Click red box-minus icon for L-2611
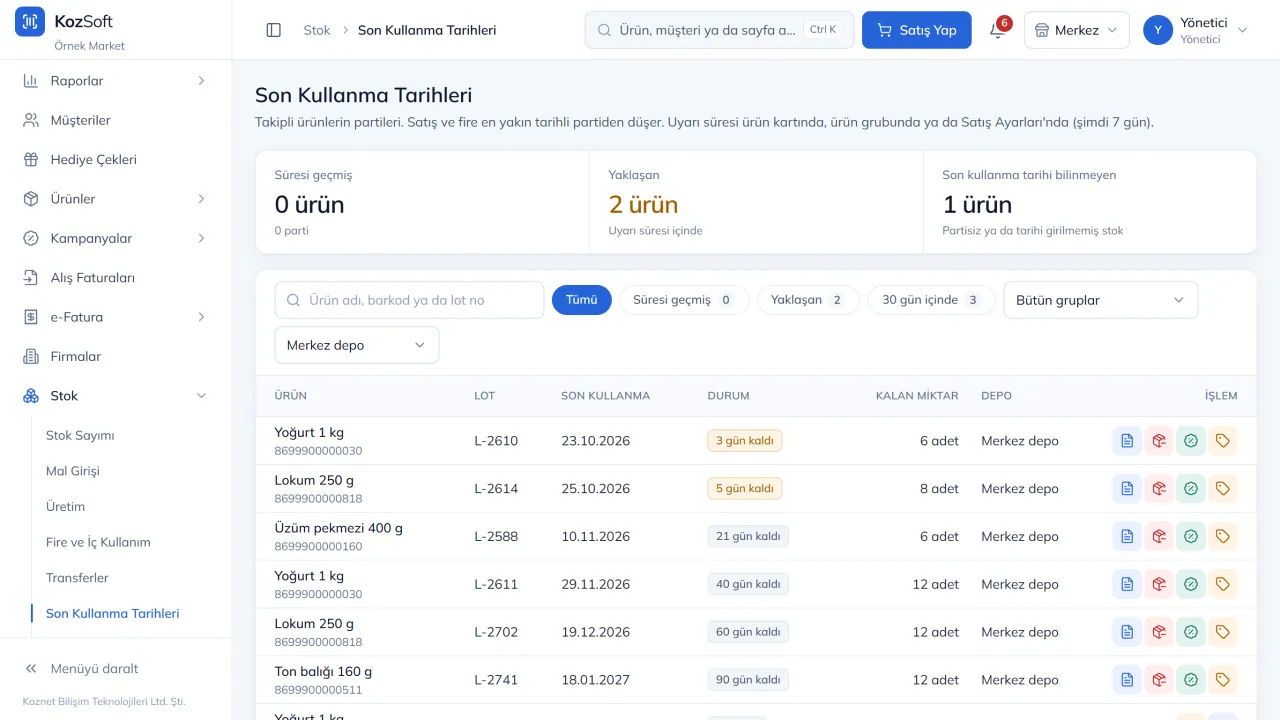Viewport: 1280px width, 720px height. 1159,585
